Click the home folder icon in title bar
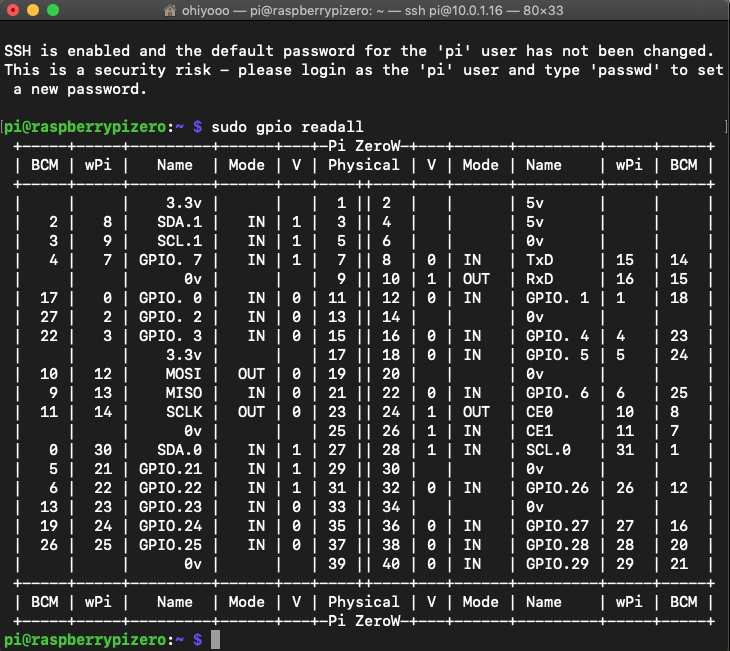 point(170,10)
